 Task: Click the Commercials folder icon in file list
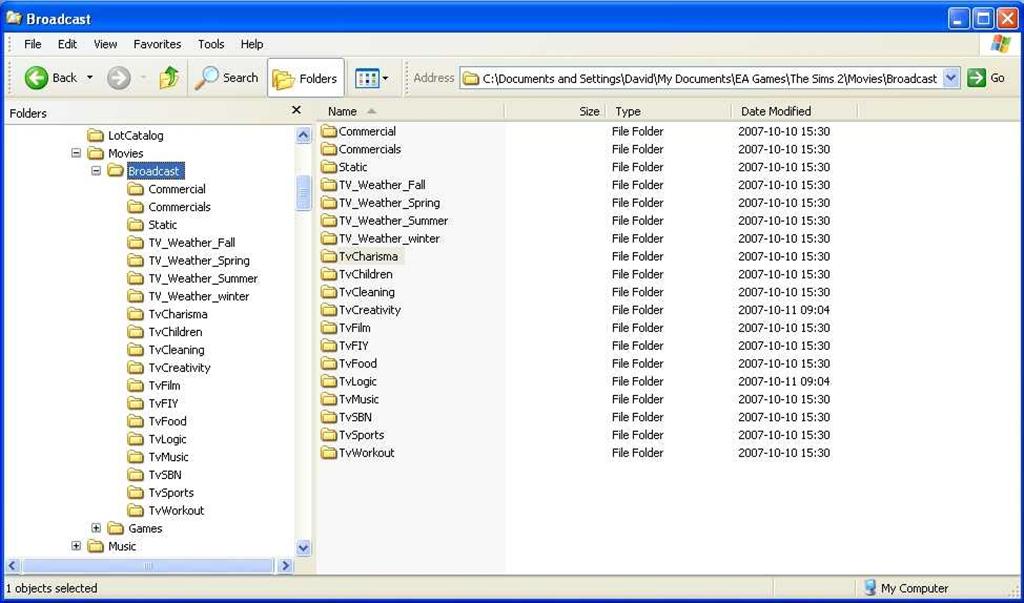(328, 149)
